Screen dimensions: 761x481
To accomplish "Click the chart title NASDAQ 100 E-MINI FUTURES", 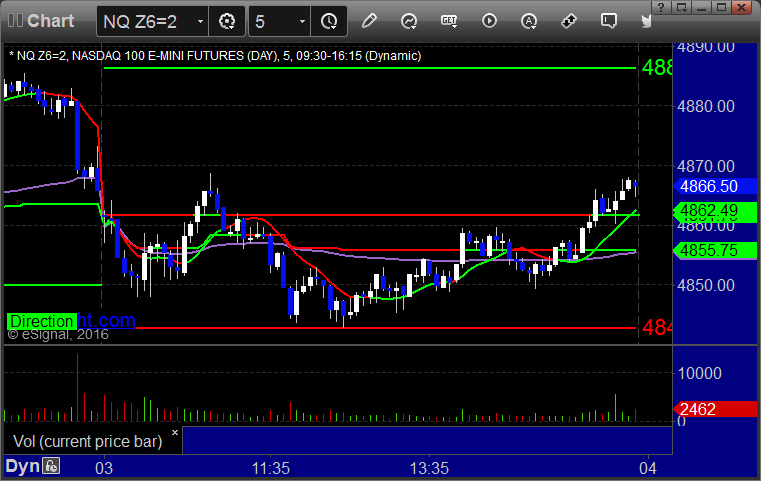I will [x=158, y=56].
